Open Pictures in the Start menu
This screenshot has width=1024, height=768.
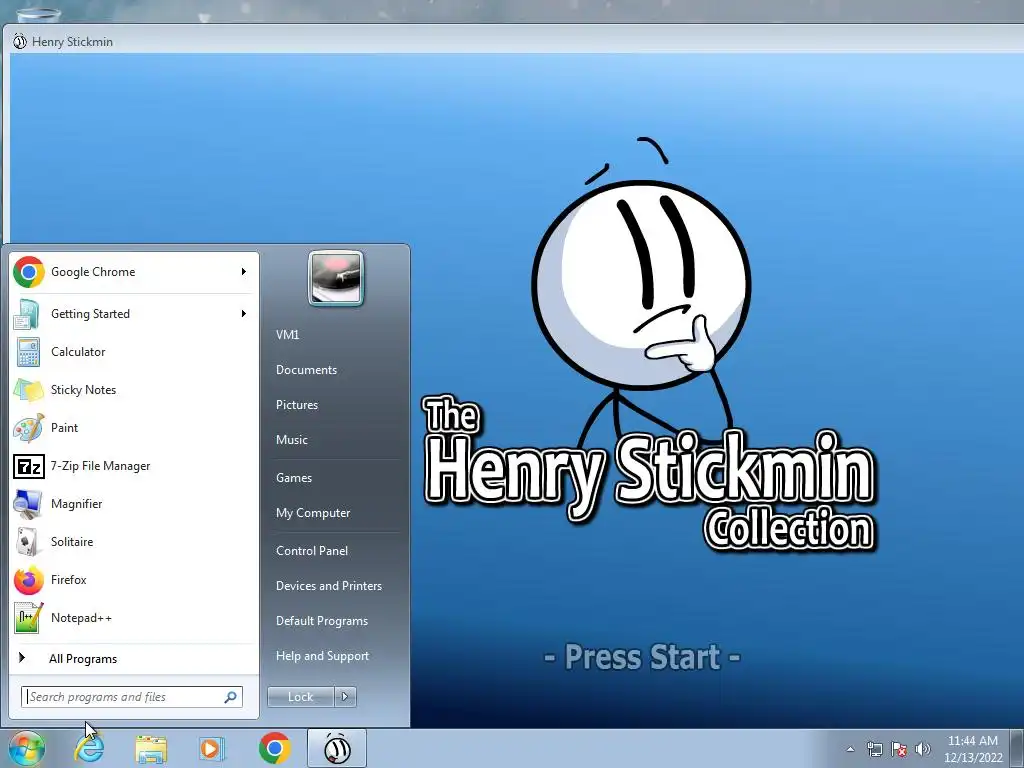[x=297, y=405]
